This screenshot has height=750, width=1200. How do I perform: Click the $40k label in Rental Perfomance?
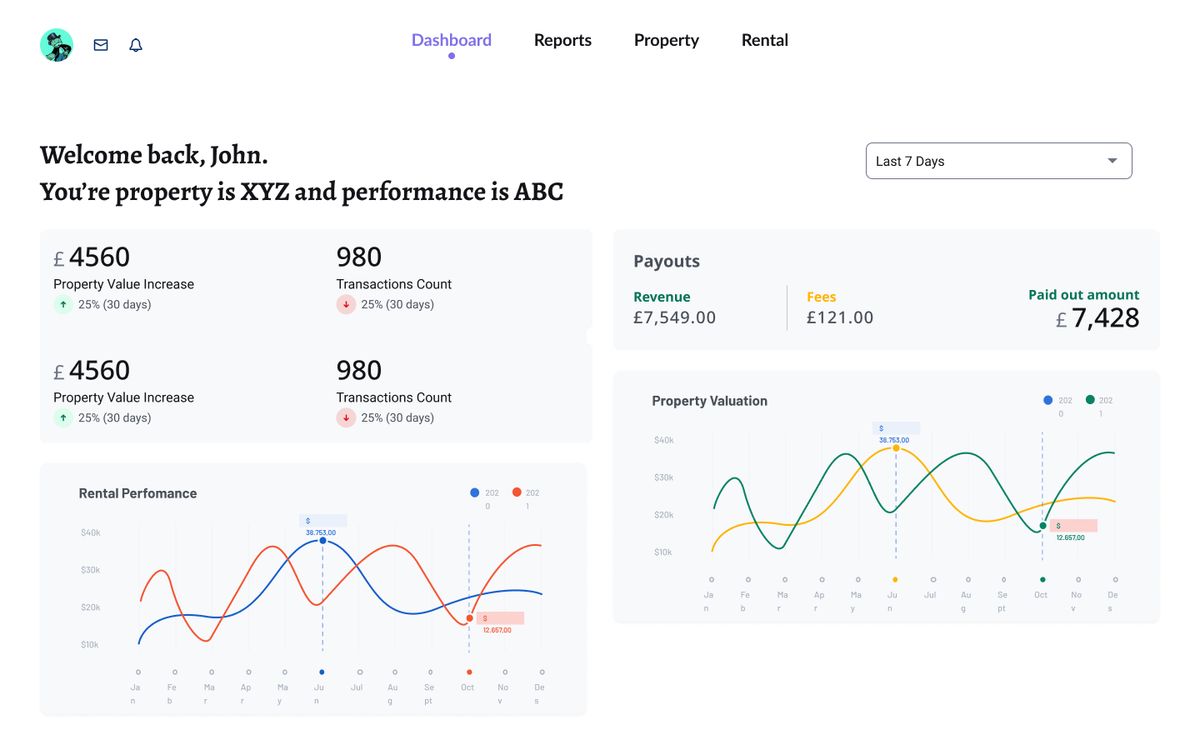tap(90, 533)
